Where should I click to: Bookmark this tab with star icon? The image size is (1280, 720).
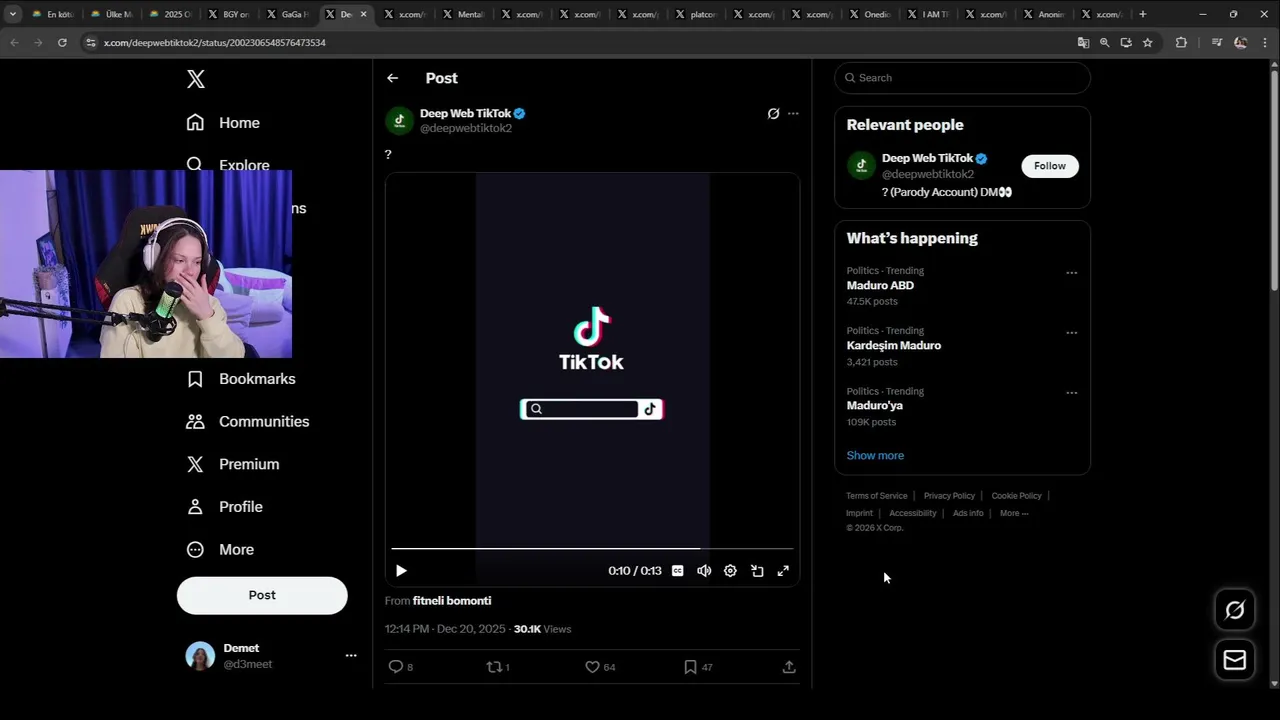(1147, 43)
